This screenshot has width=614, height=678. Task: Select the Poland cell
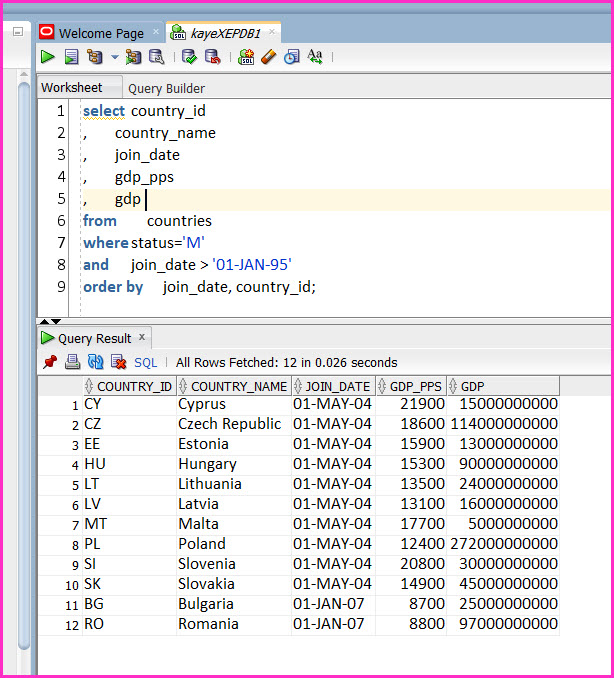[x=234, y=544]
